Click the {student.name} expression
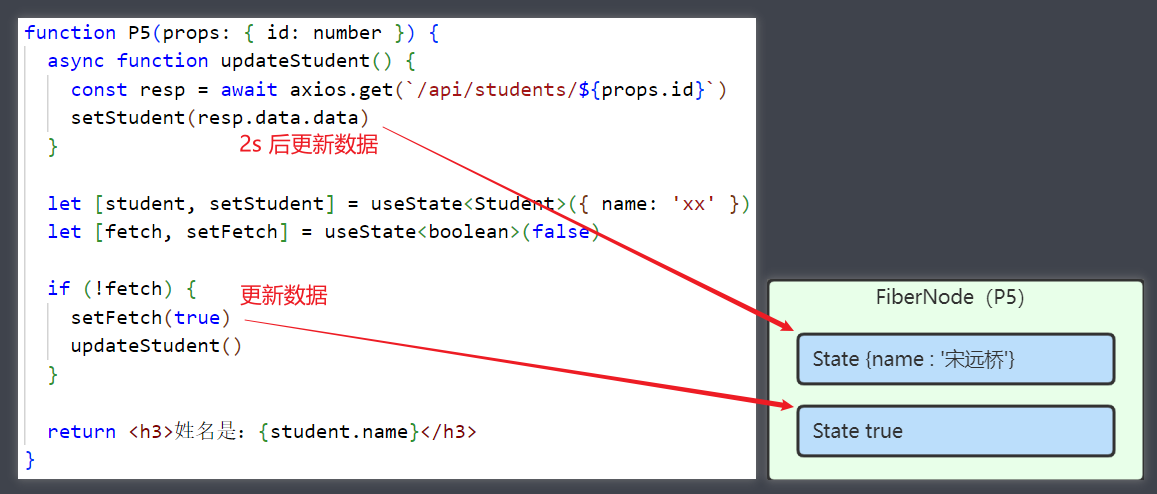Image resolution: width=1157 pixels, height=494 pixels. (339, 432)
